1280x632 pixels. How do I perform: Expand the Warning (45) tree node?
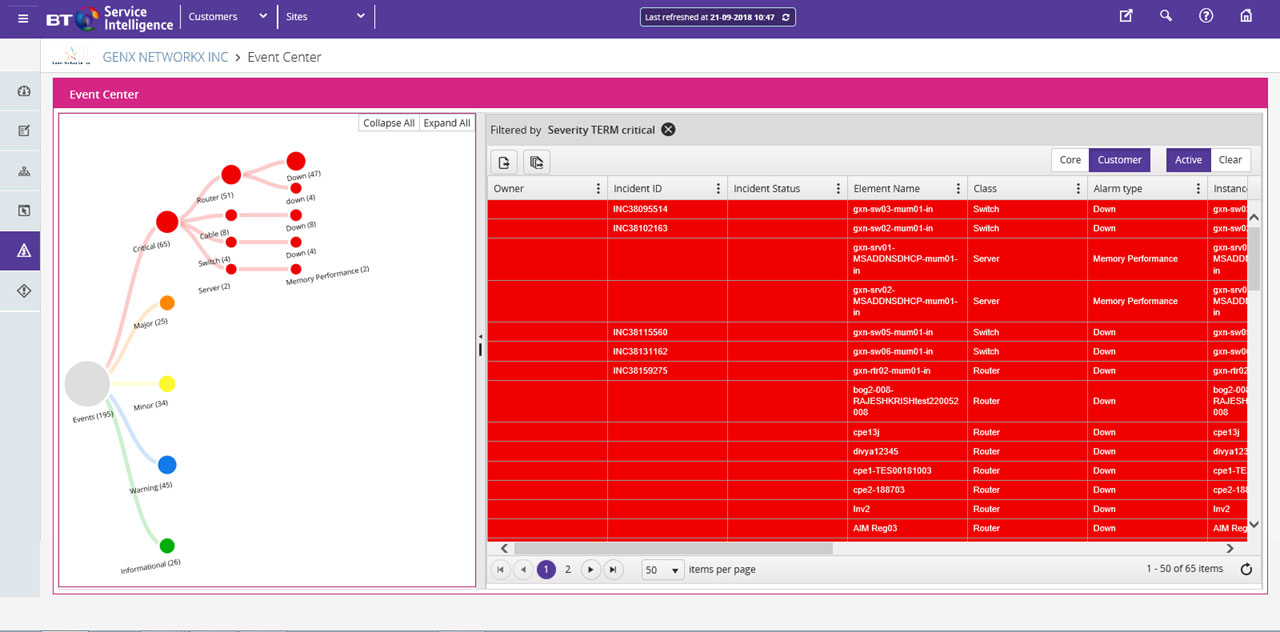[x=167, y=465]
